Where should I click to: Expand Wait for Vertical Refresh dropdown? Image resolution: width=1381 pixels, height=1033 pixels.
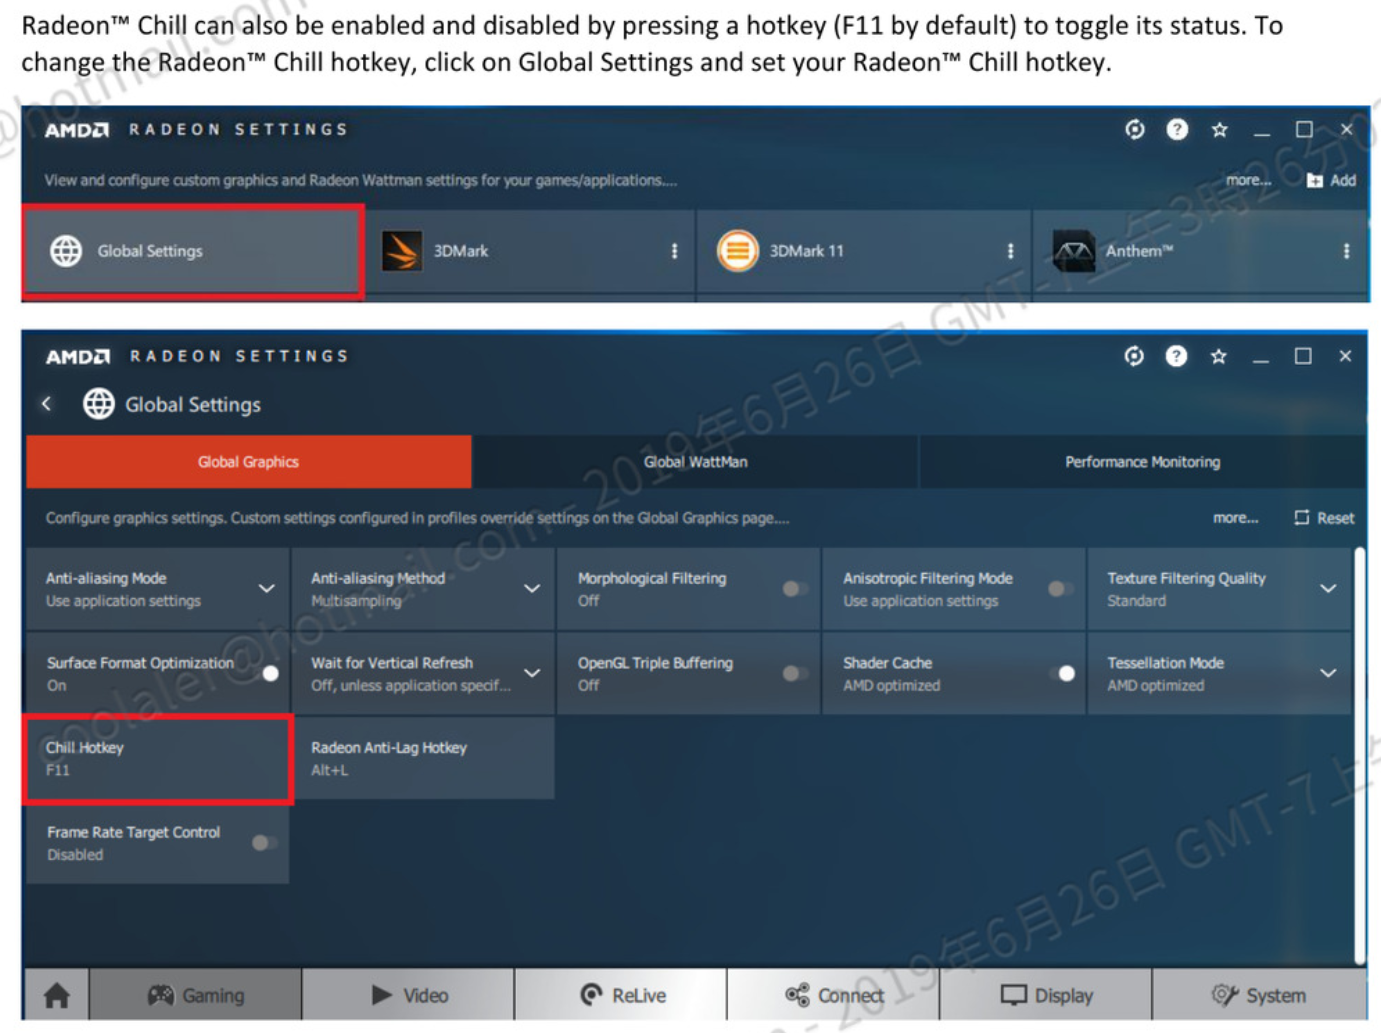pos(532,674)
